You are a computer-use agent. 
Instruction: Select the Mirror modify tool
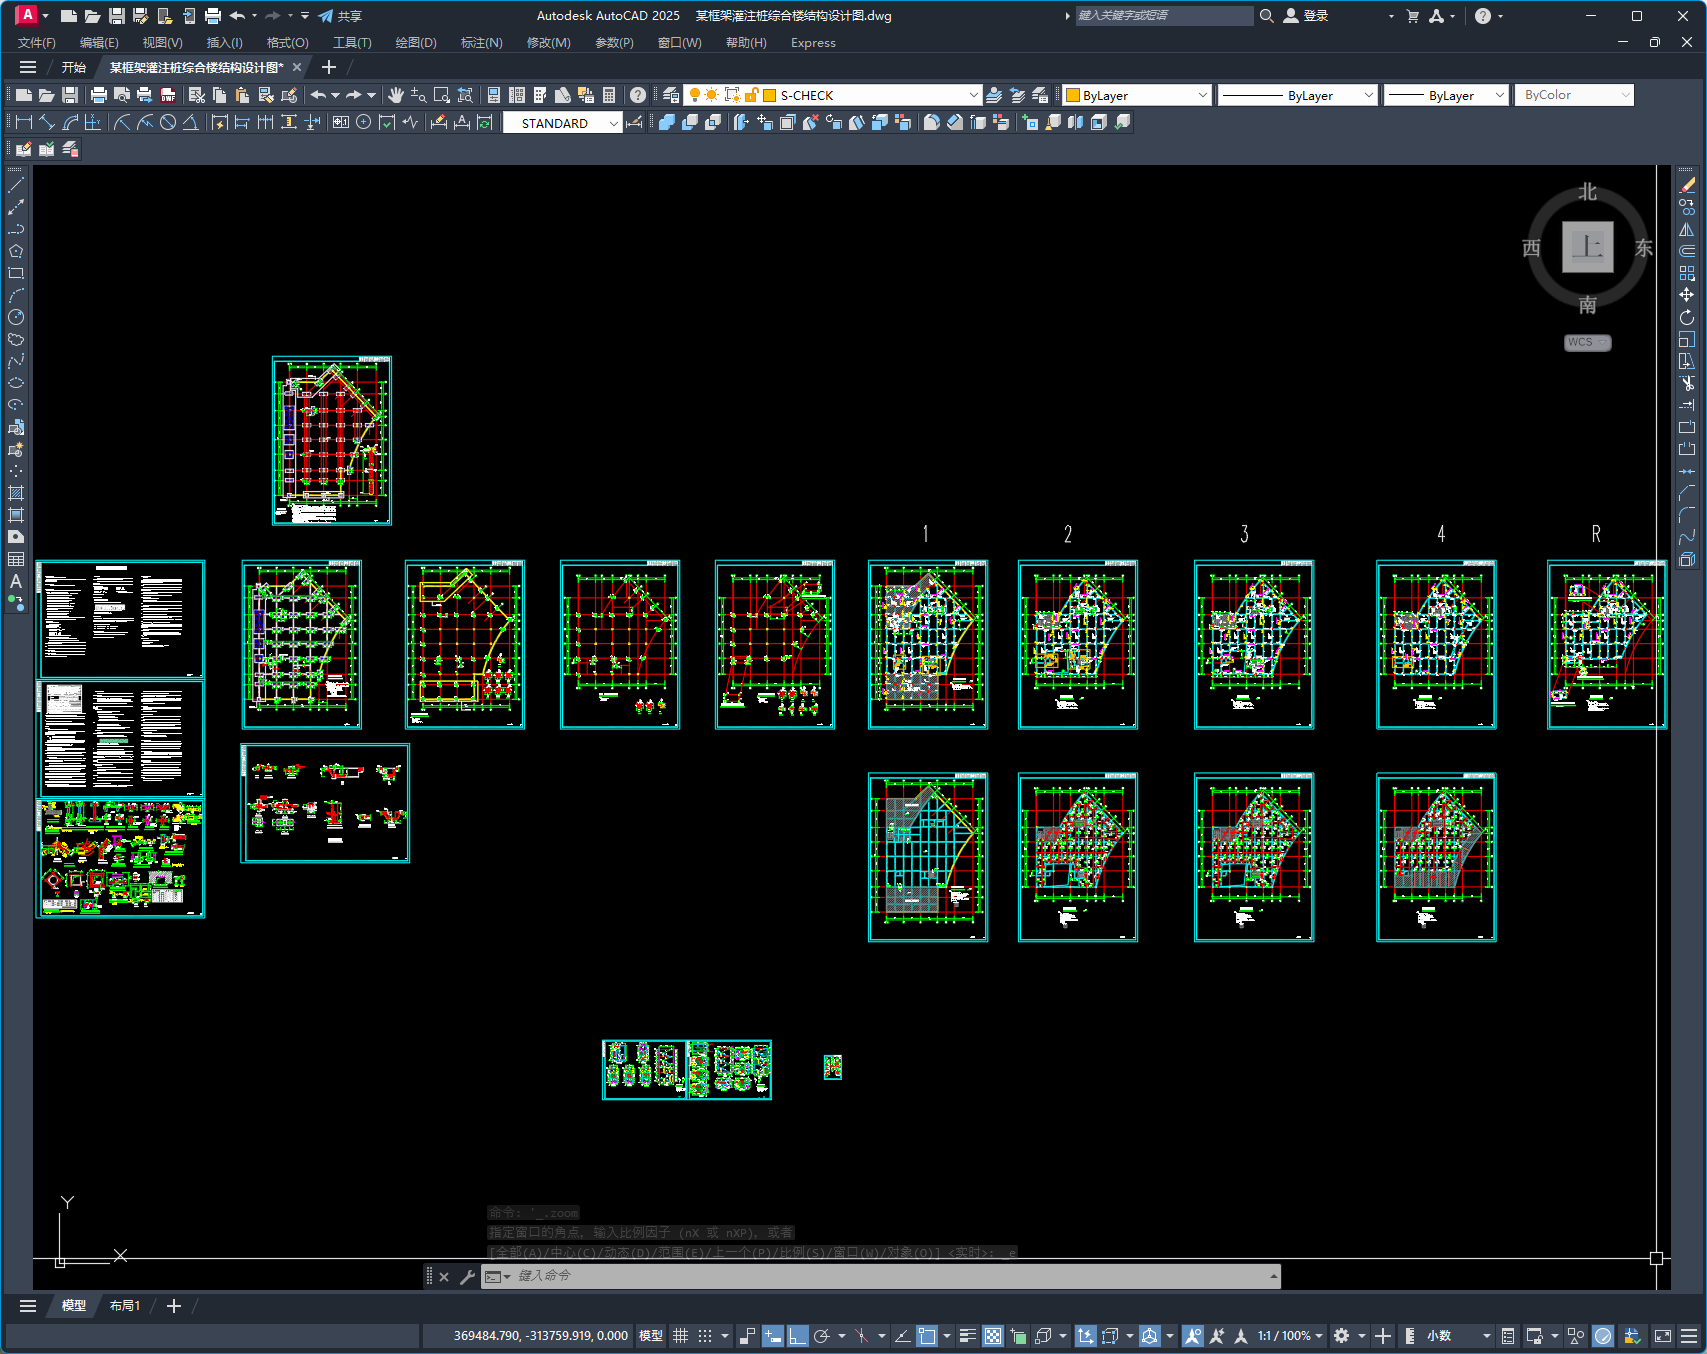pyautogui.click(x=1687, y=229)
